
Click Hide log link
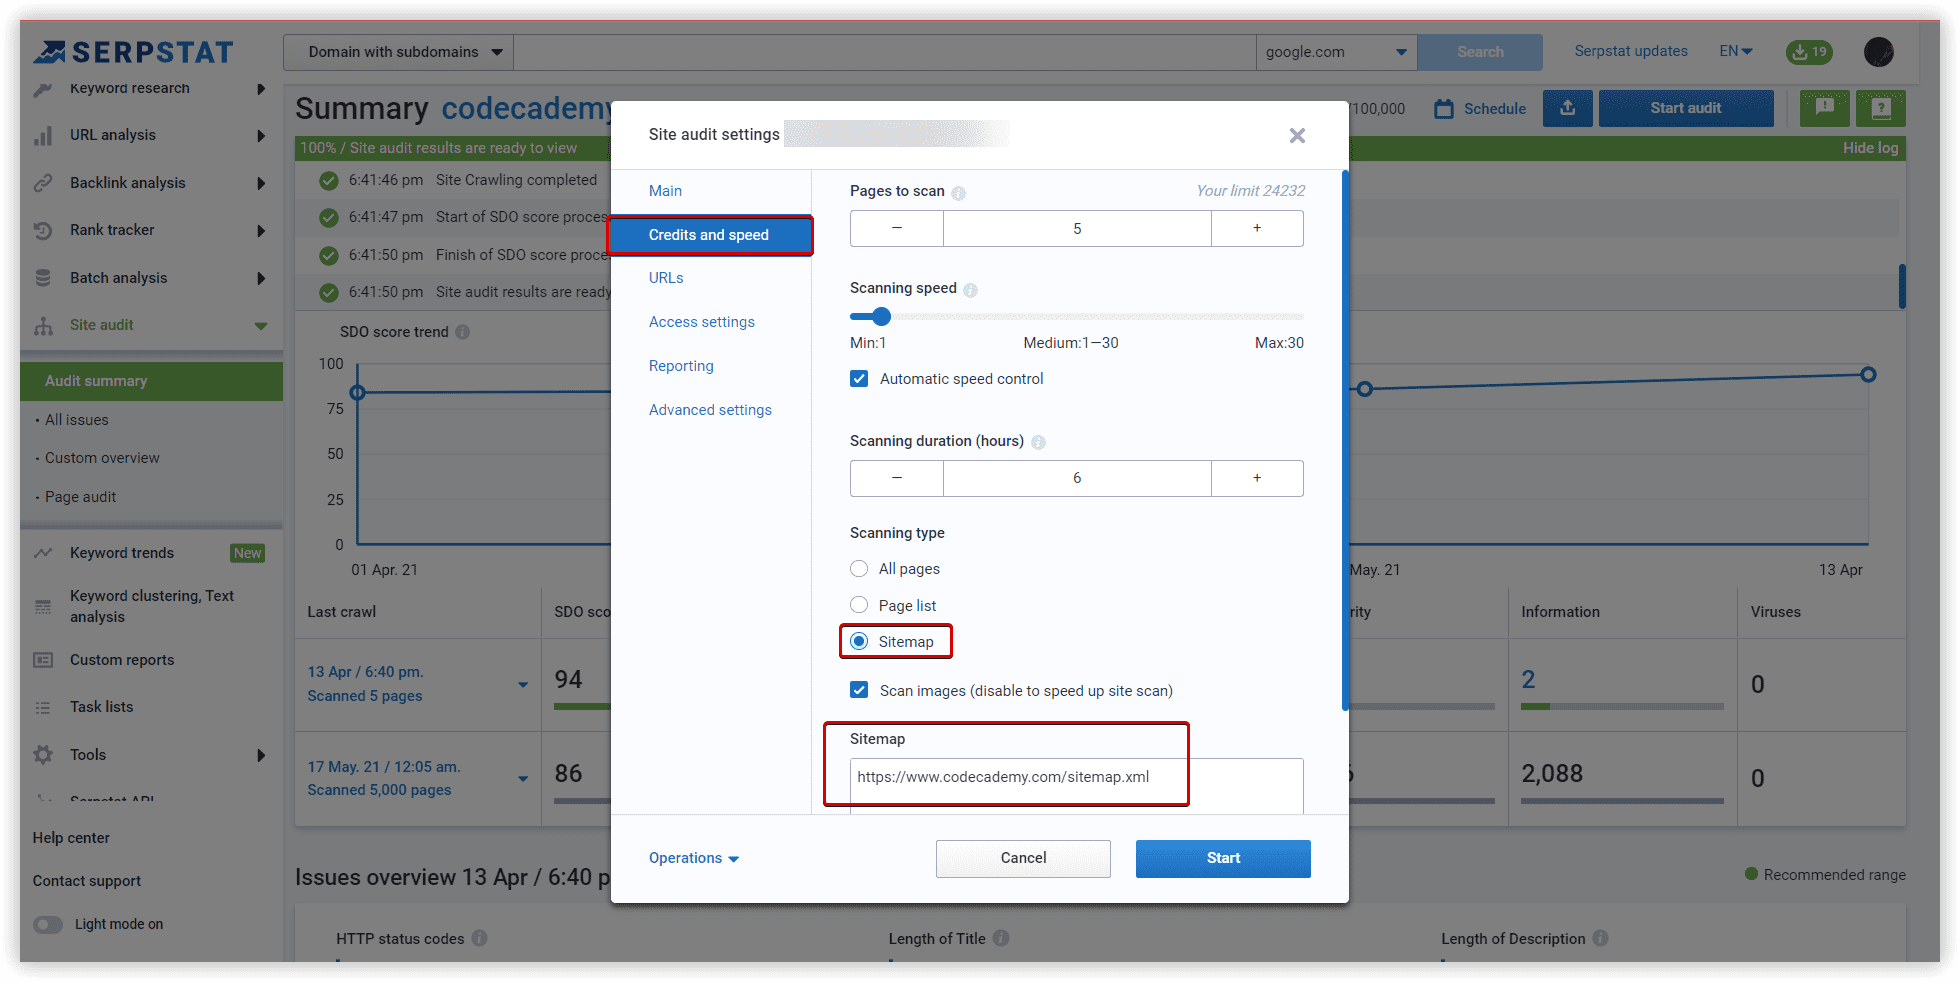pyautogui.click(x=1870, y=148)
